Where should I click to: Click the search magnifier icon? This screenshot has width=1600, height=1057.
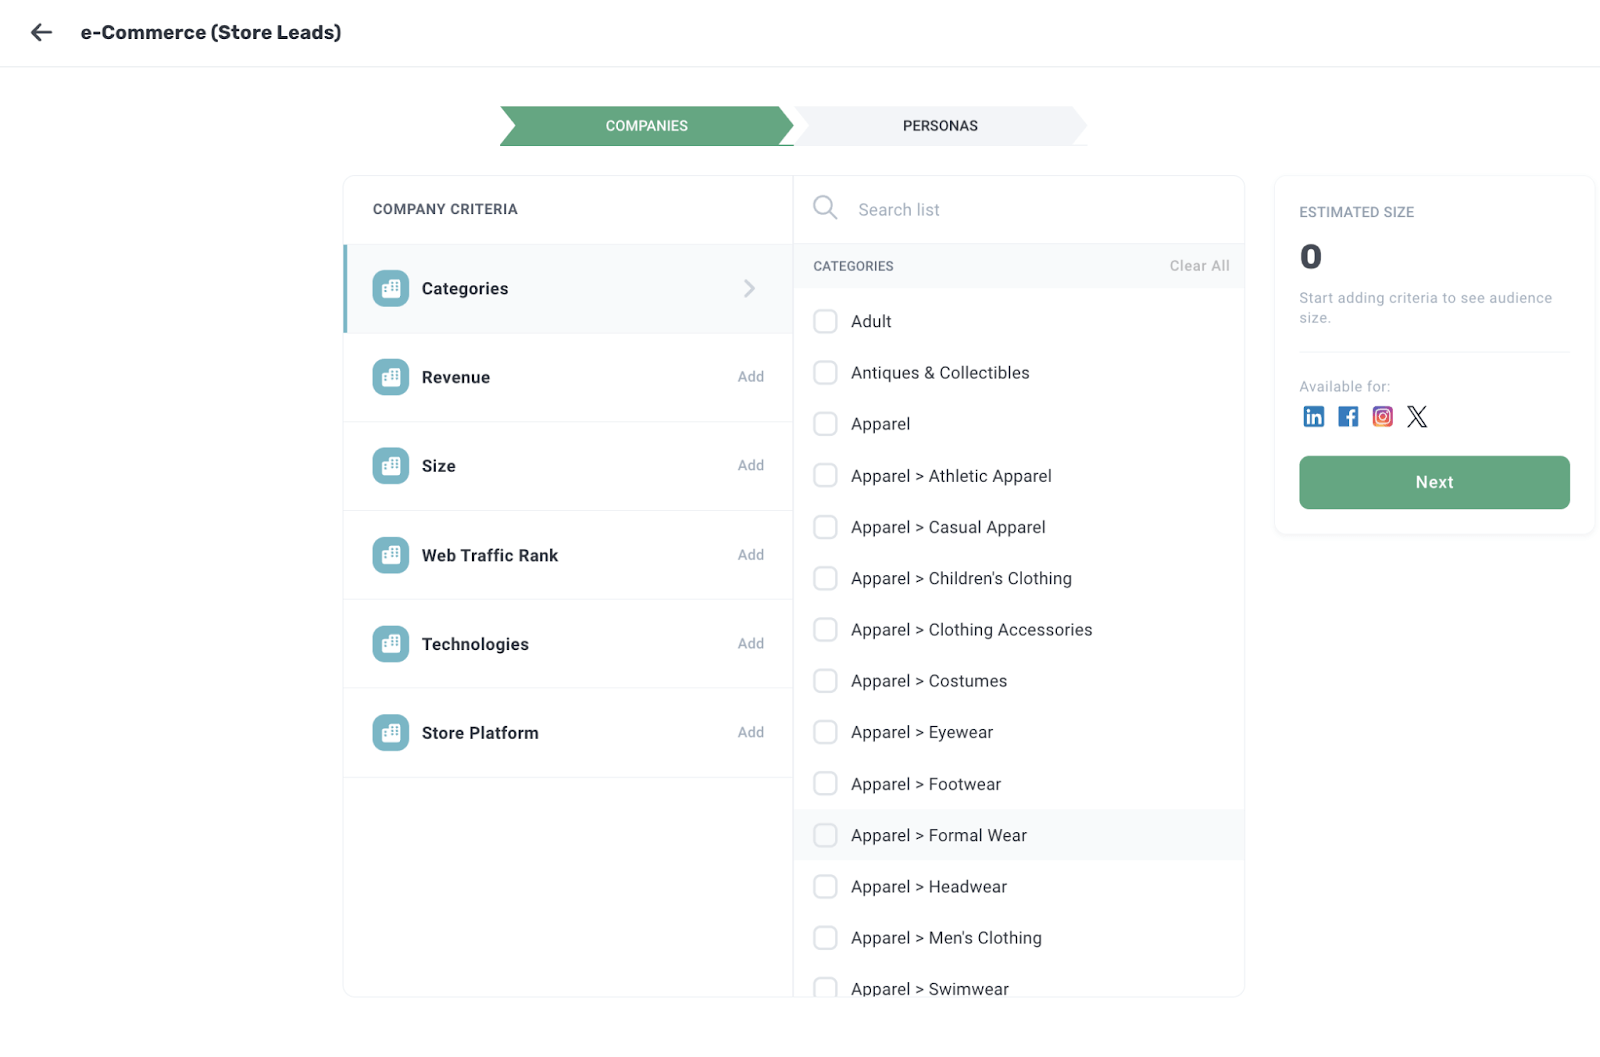pyautogui.click(x=825, y=208)
